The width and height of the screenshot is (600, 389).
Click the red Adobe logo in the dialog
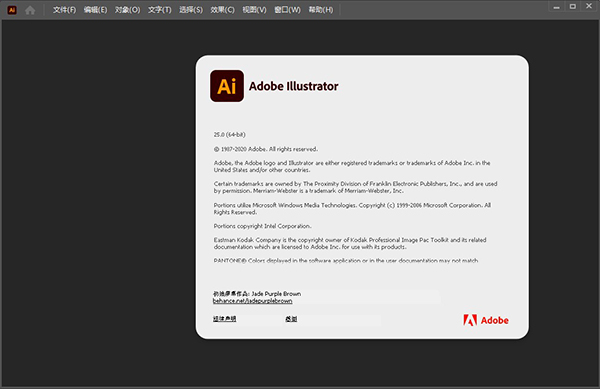pyautogui.click(x=486, y=320)
